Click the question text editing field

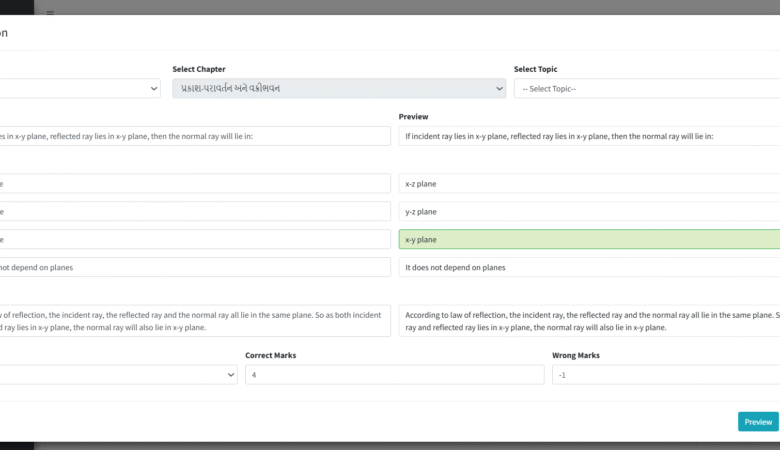(195, 136)
